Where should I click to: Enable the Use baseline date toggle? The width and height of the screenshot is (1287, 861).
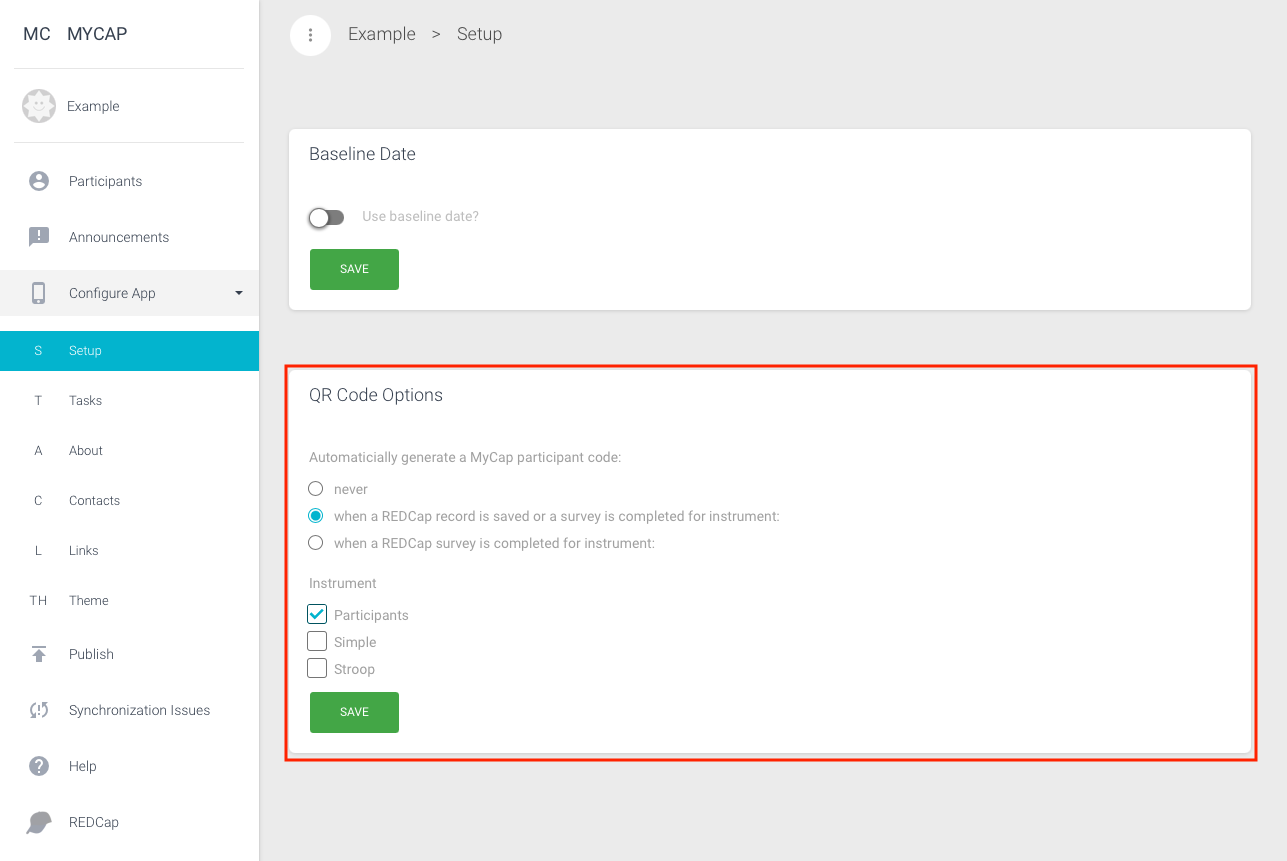[326, 217]
